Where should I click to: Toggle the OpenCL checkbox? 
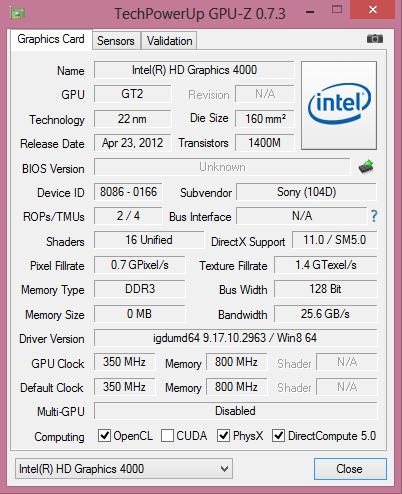coord(104,436)
